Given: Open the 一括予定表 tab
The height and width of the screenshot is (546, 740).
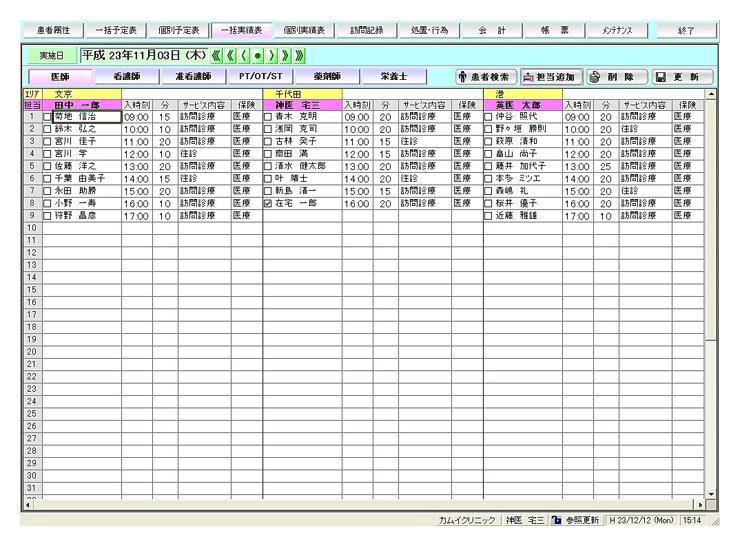Looking at the screenshot, I should [x=116, y=30].
